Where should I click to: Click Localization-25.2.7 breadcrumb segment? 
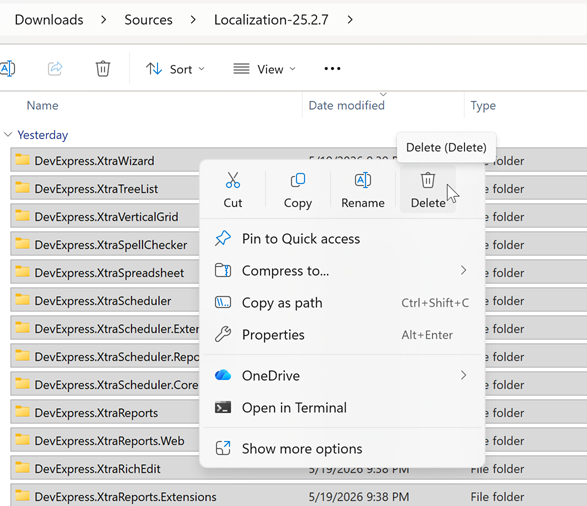[271, 19]
